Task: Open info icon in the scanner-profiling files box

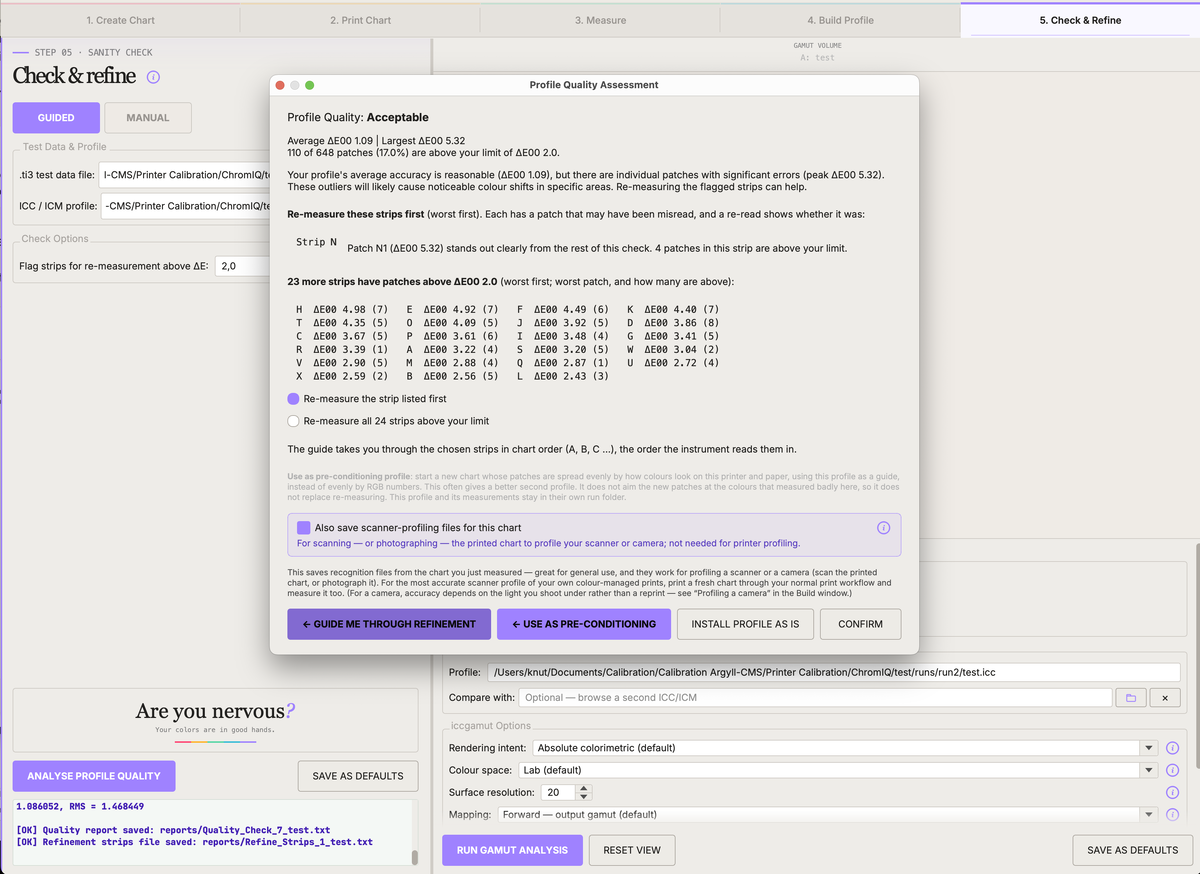Action: [883, 528]
